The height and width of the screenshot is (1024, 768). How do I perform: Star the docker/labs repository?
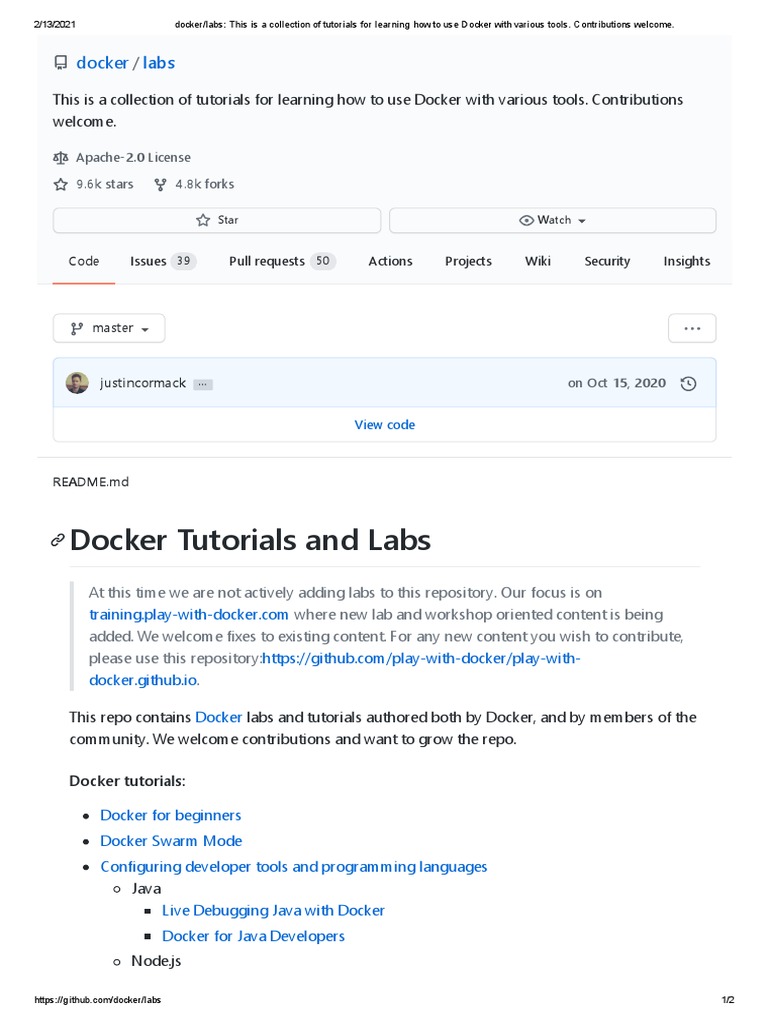(x=217, y=220)
